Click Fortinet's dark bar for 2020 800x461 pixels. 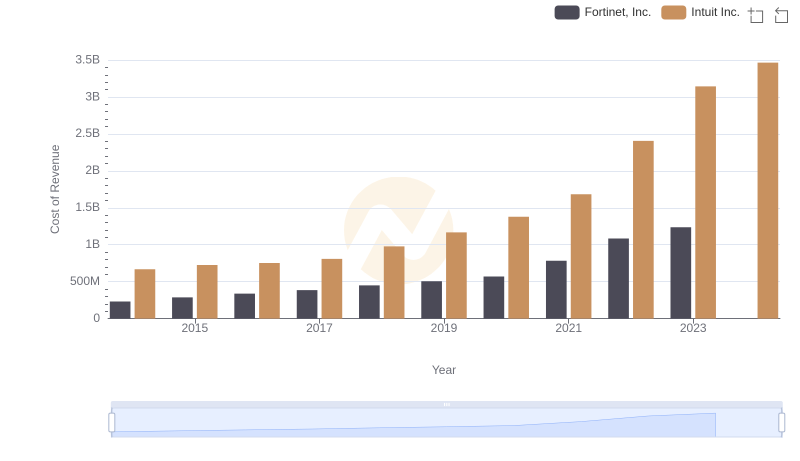coord(494,298)
